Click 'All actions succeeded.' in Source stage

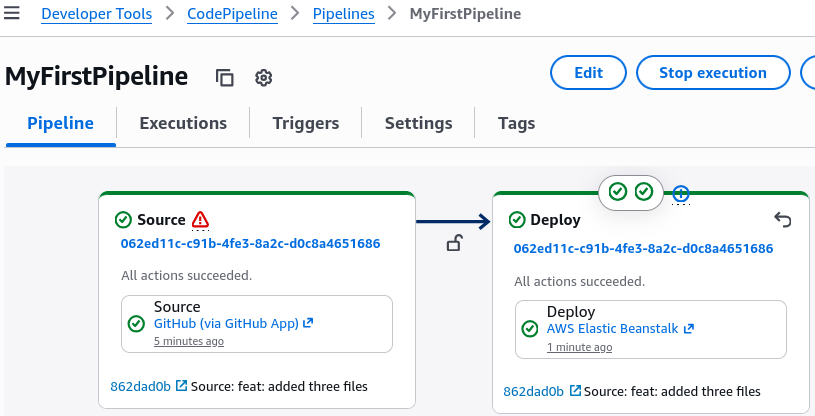[x=187, y=275]
